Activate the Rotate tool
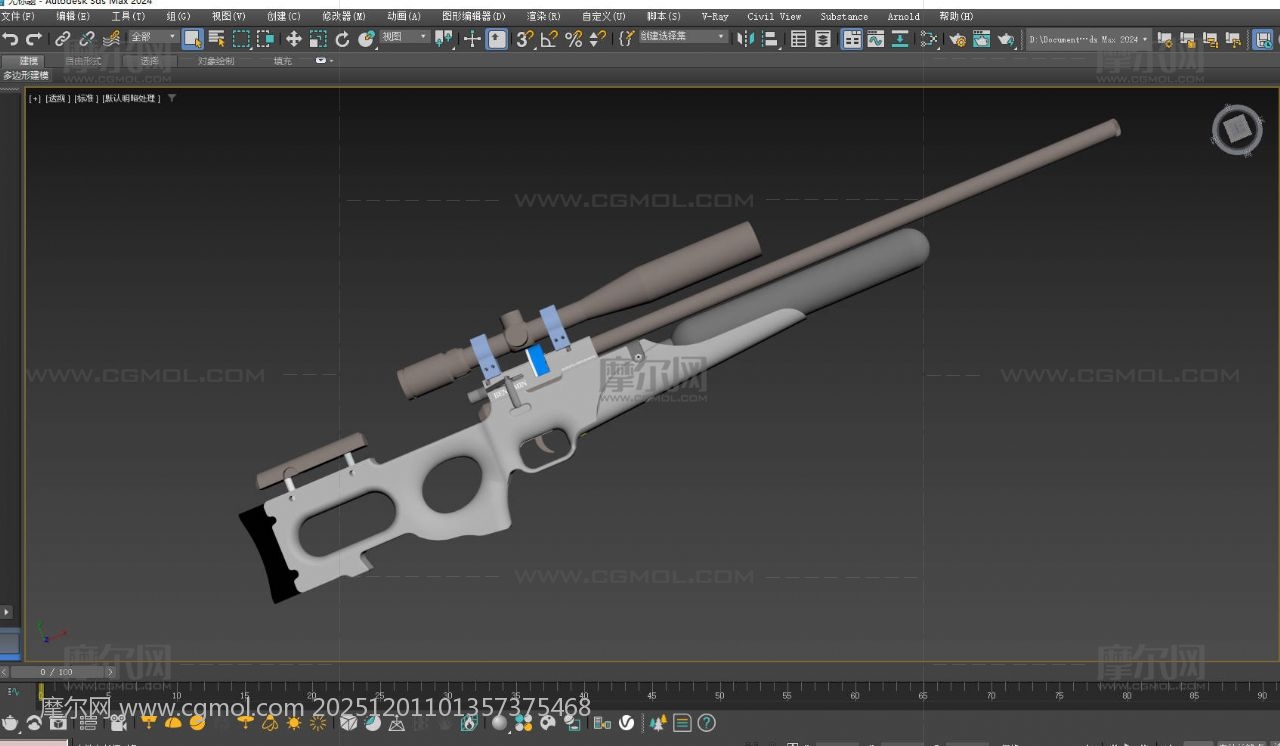This screenshot has height=746, width=1280. (x=342, y=39)
